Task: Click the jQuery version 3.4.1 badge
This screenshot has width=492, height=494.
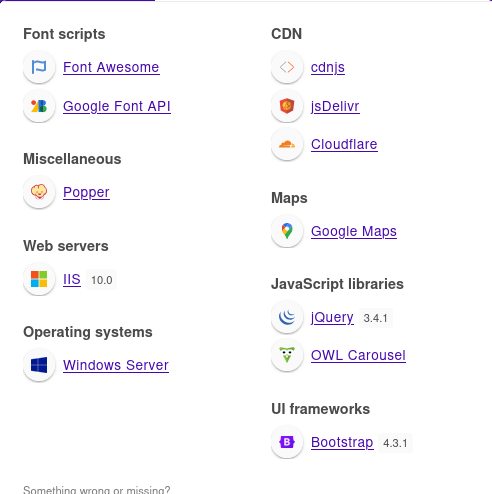Action: [x=376, y=318]
